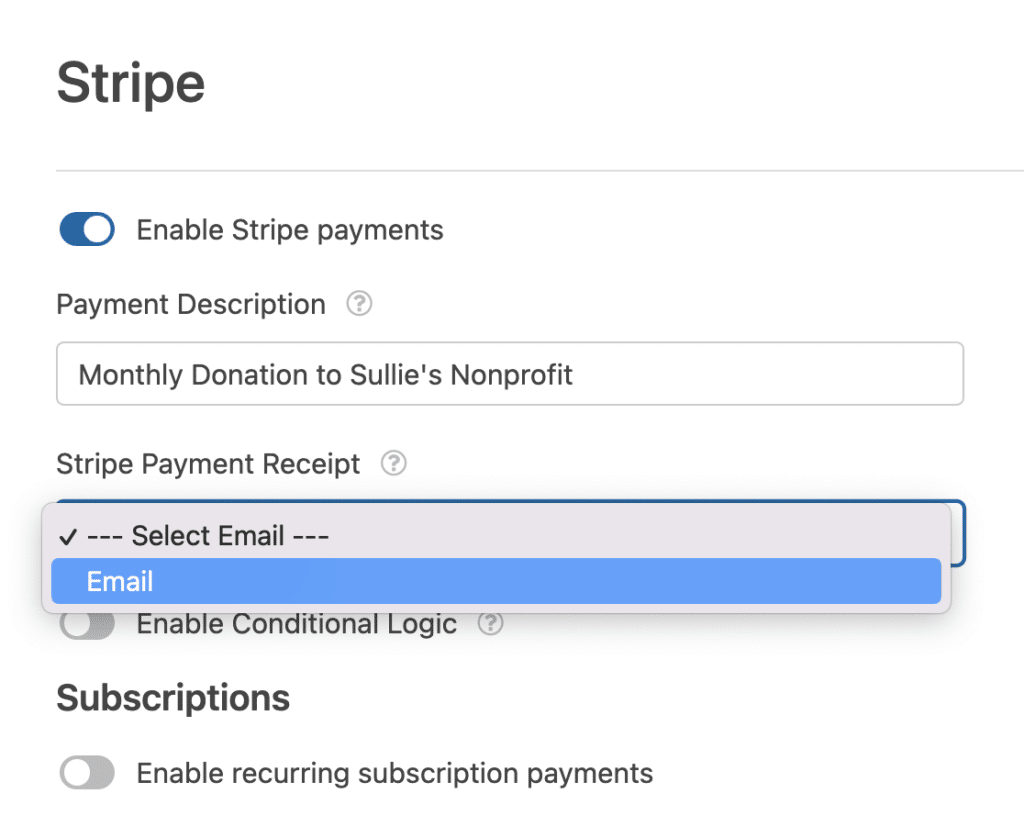
Task: Choose the Select Email placeholder option
Action: [x=200, y=536]
